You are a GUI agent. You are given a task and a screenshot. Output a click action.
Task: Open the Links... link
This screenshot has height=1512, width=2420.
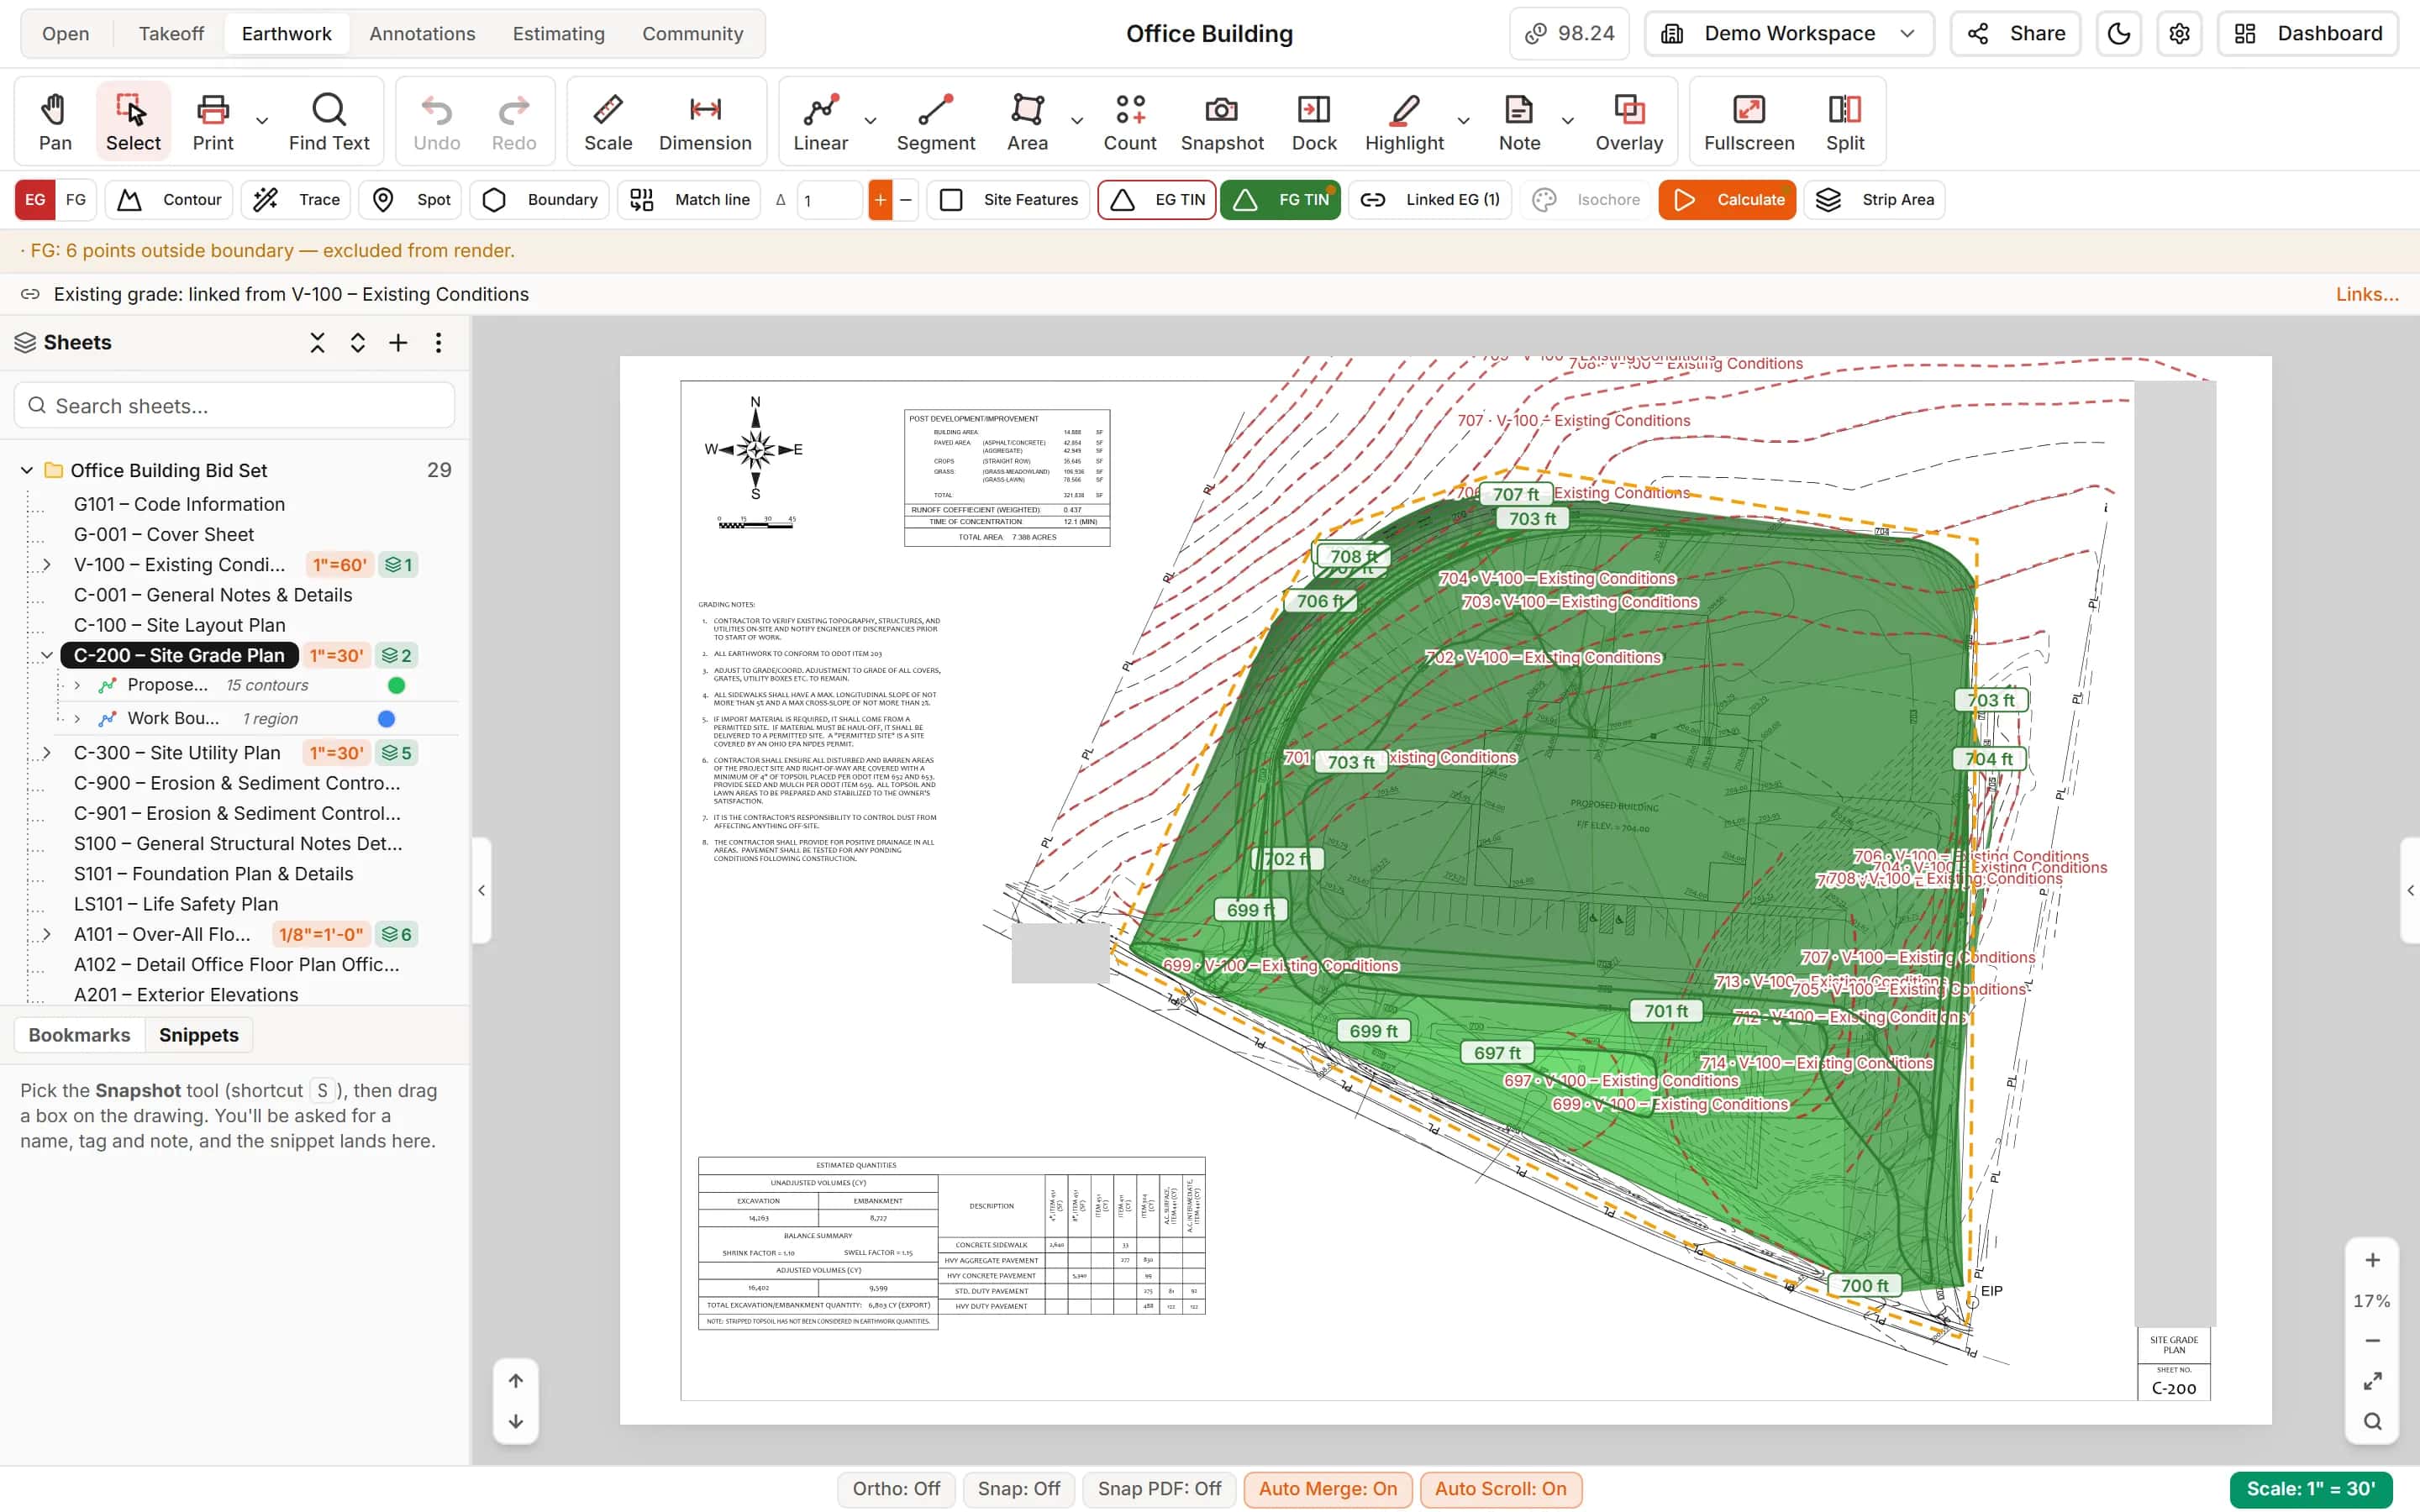tap(2366, 294)
